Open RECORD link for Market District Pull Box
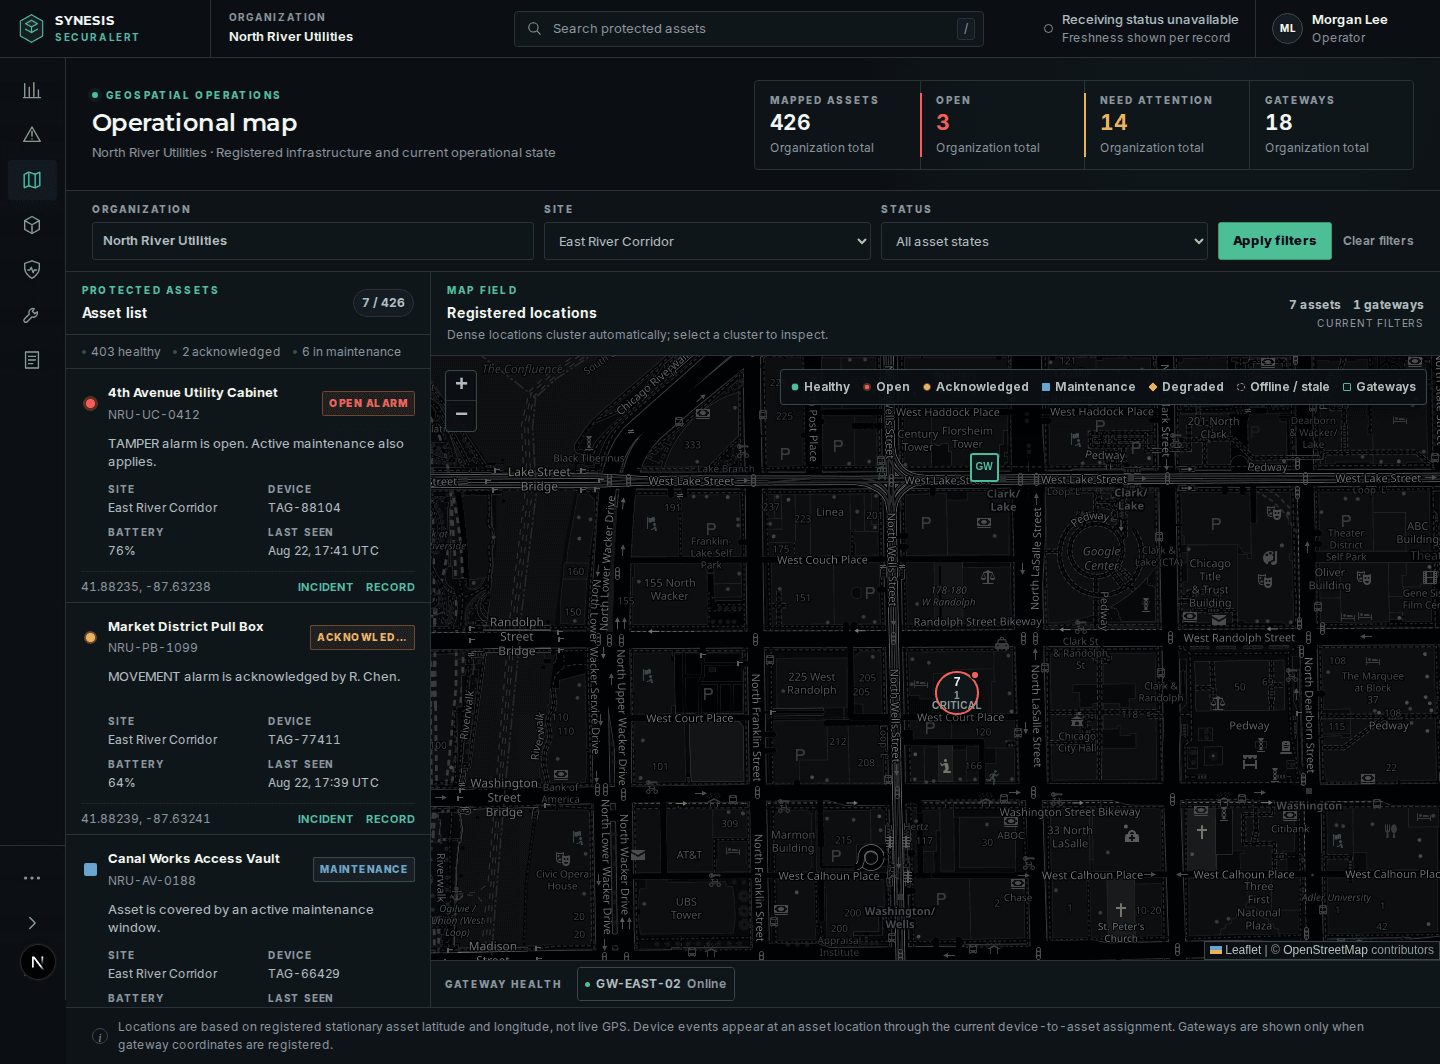Image resolution: width=1440 pixels, height=1064 pixels. (390, 819)
